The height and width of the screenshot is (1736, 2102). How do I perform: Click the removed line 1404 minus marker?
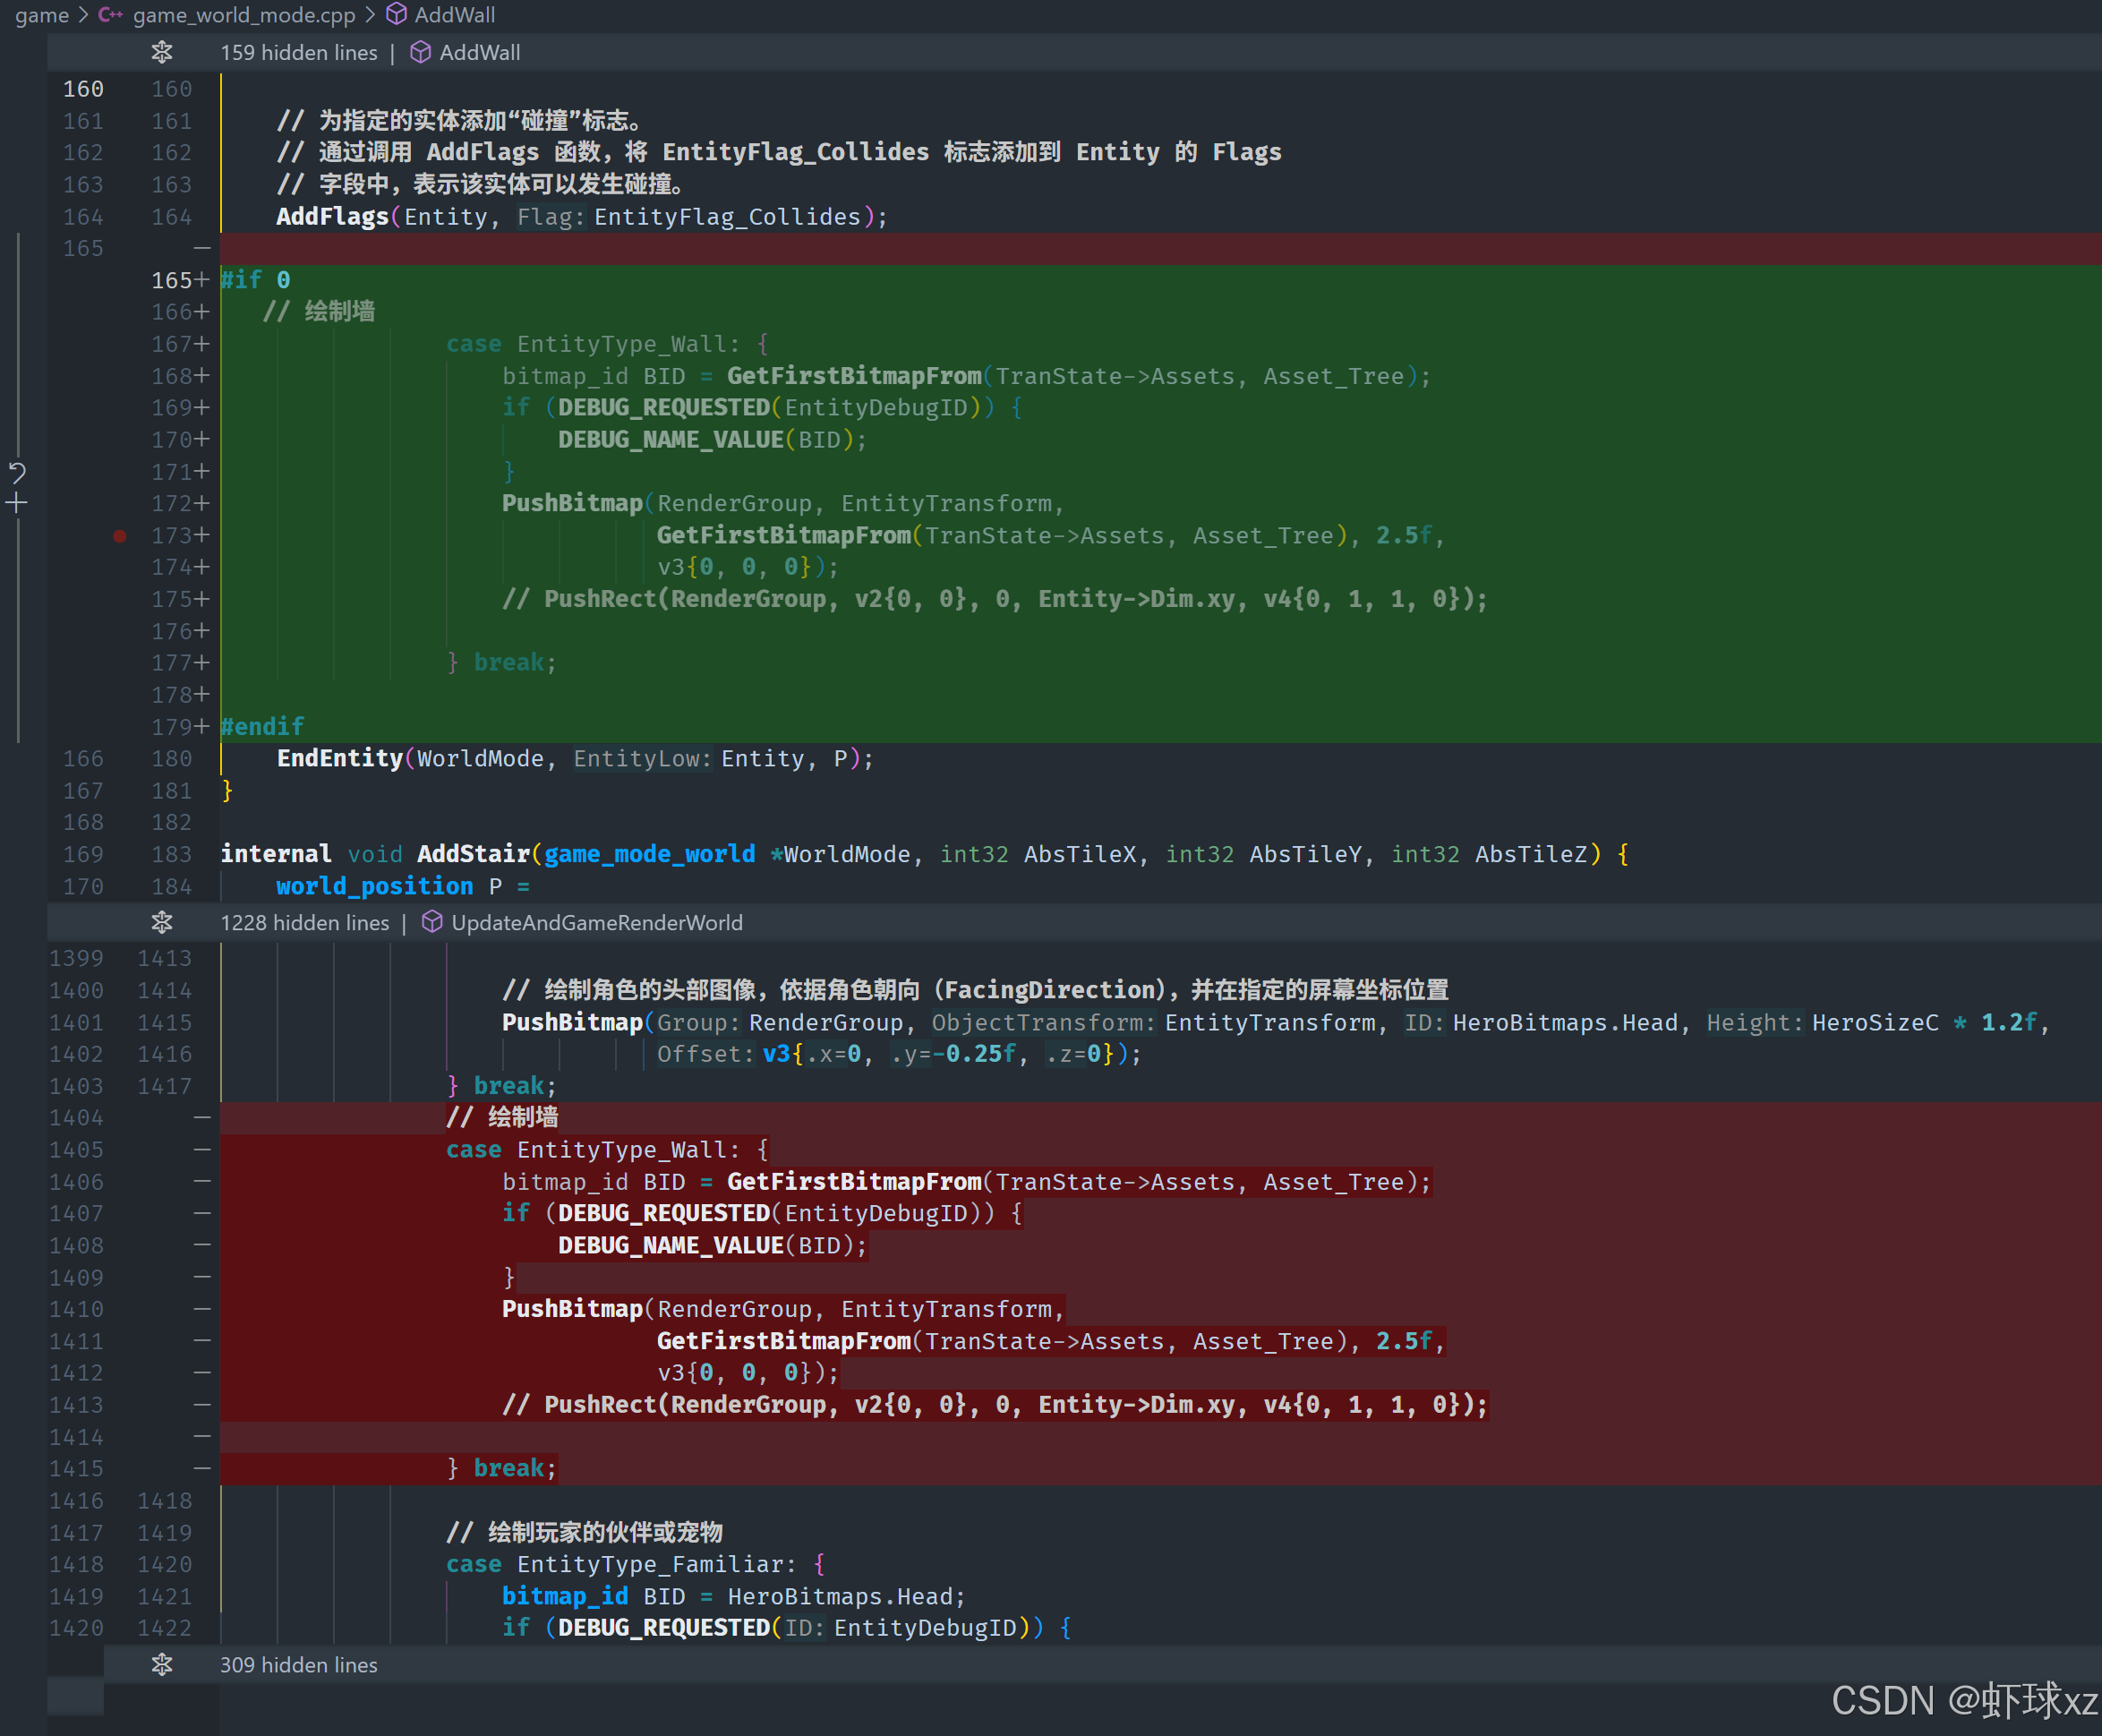[x=202, y=1118]
